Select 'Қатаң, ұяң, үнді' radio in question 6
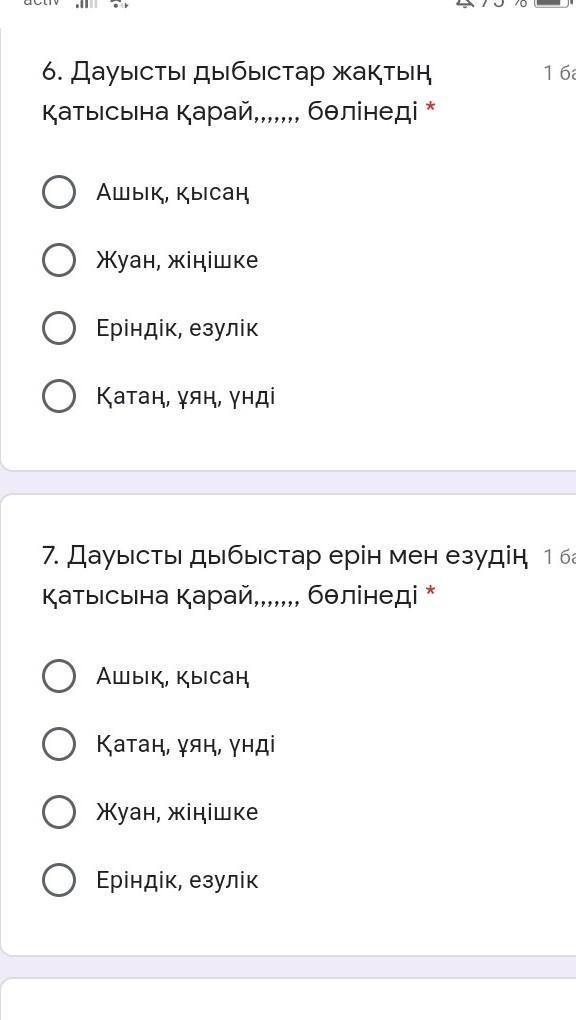 pos(59,396)
